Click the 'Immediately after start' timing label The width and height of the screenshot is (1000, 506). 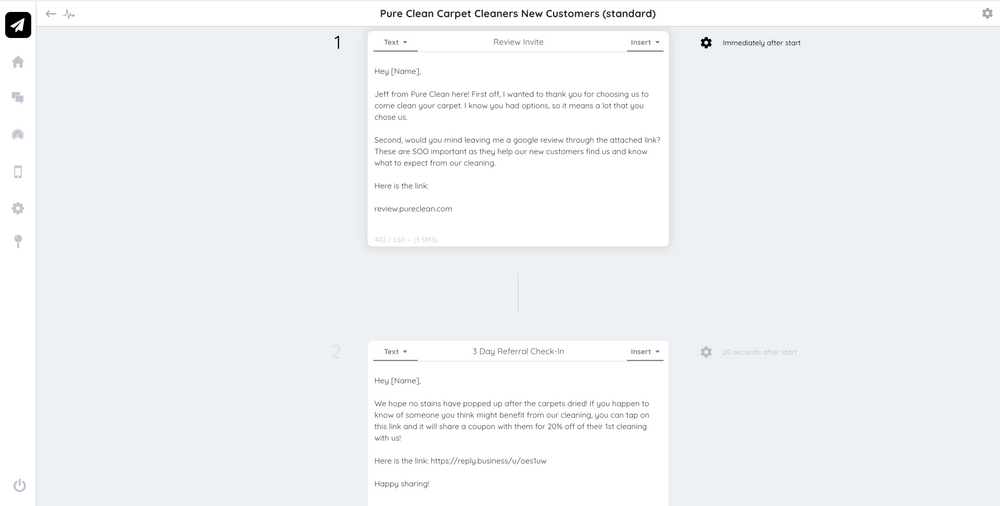(761, 43)
